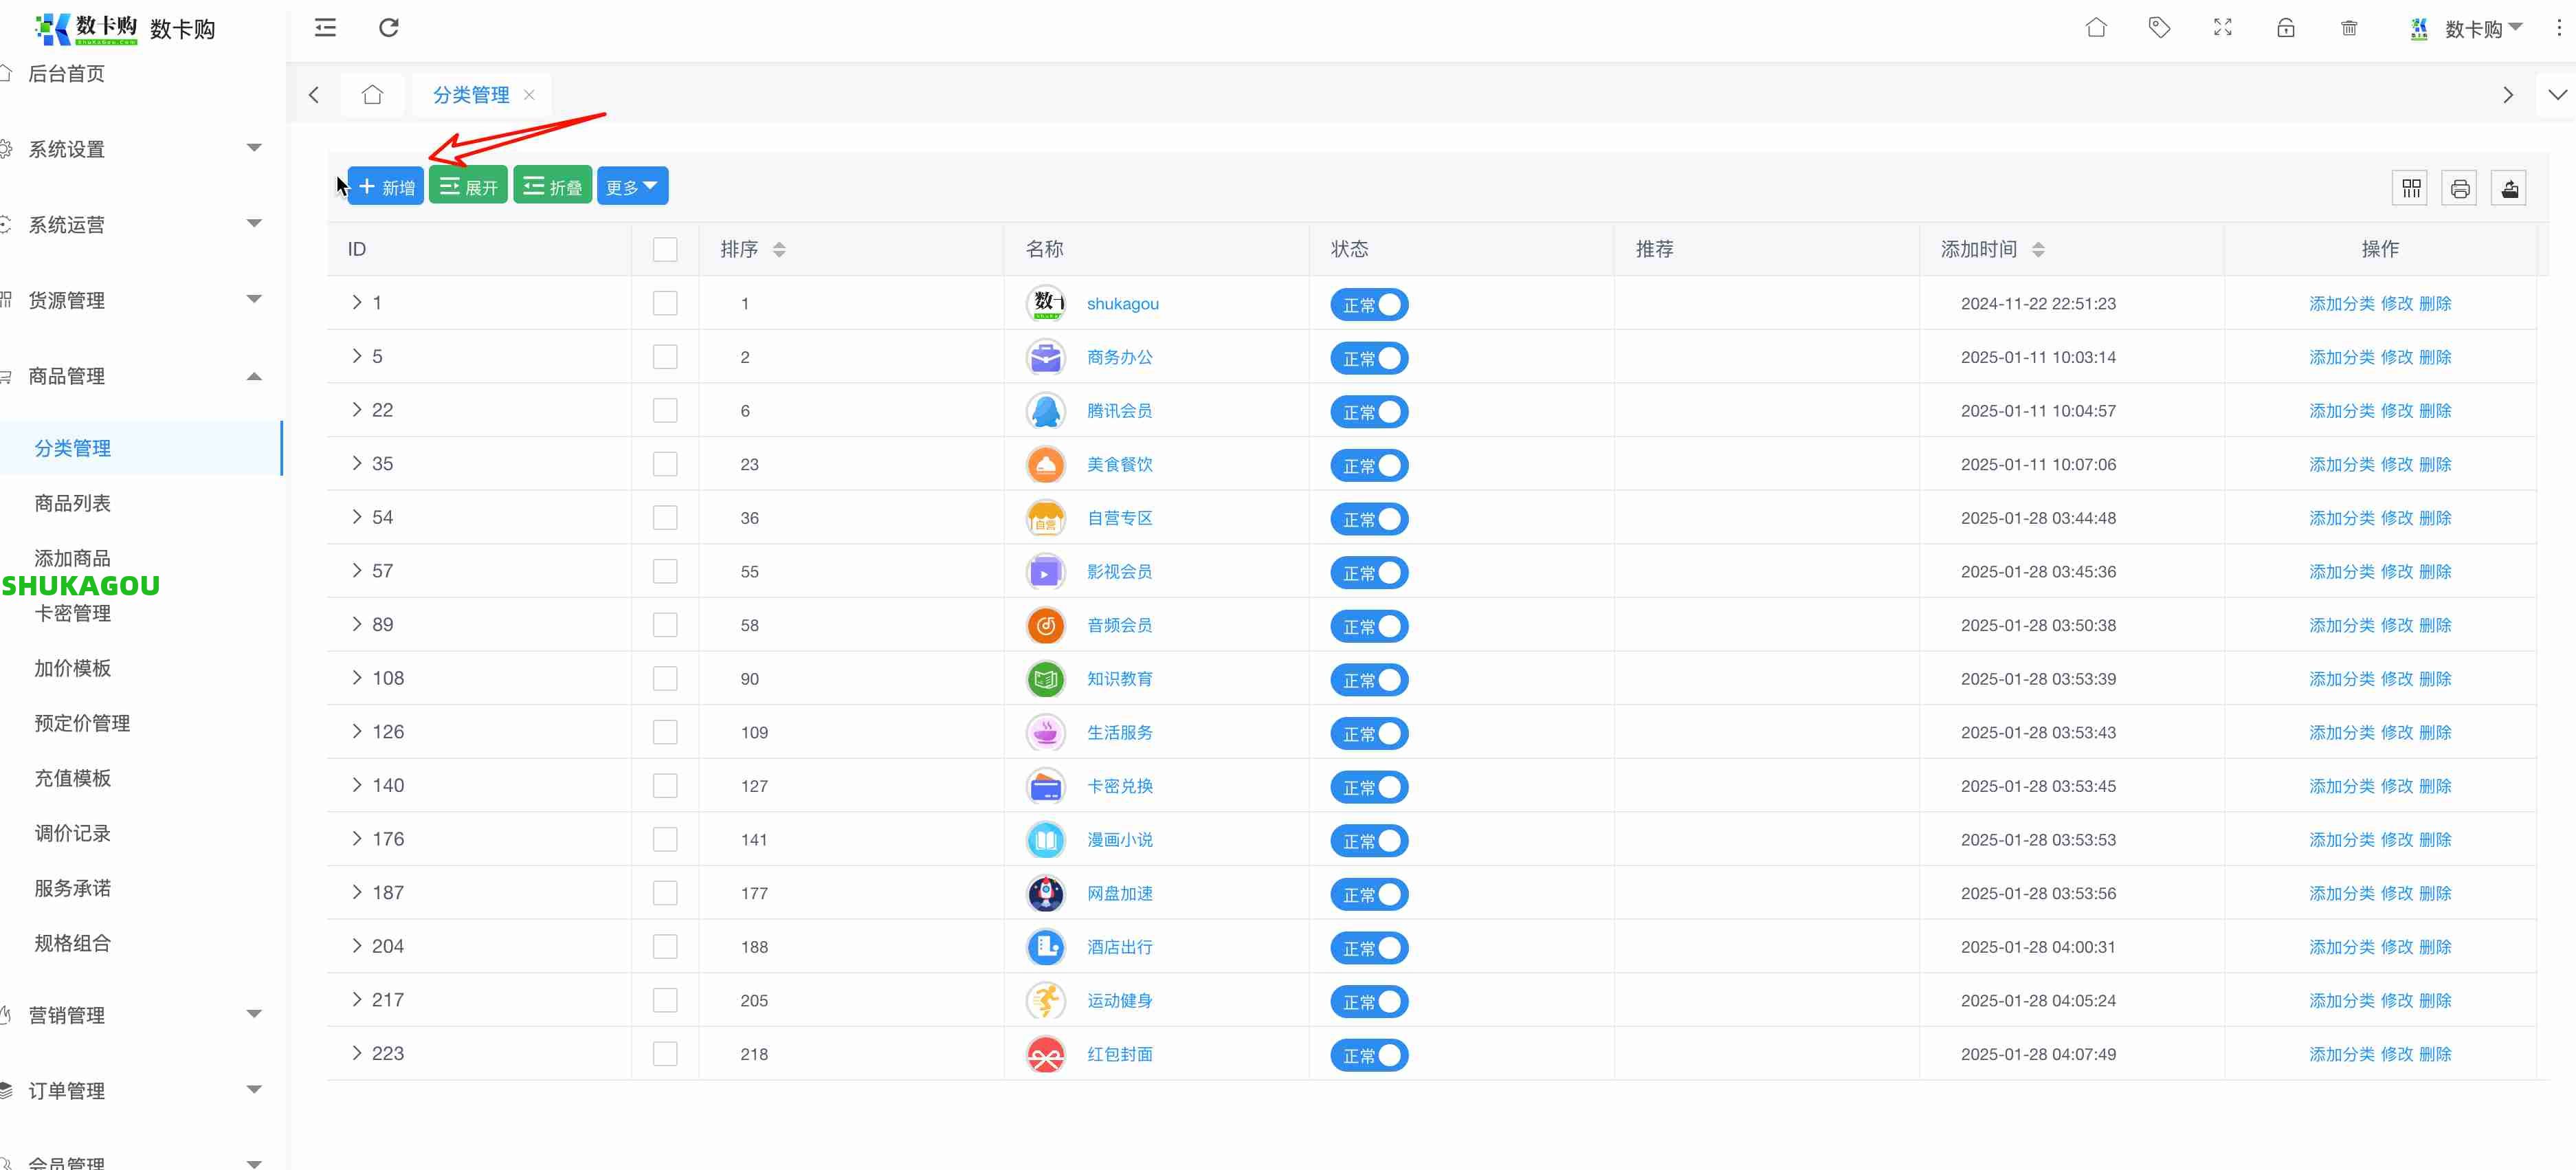
Task: Sort by the 添加时间 column sorter
Action: pos(2038,249)
